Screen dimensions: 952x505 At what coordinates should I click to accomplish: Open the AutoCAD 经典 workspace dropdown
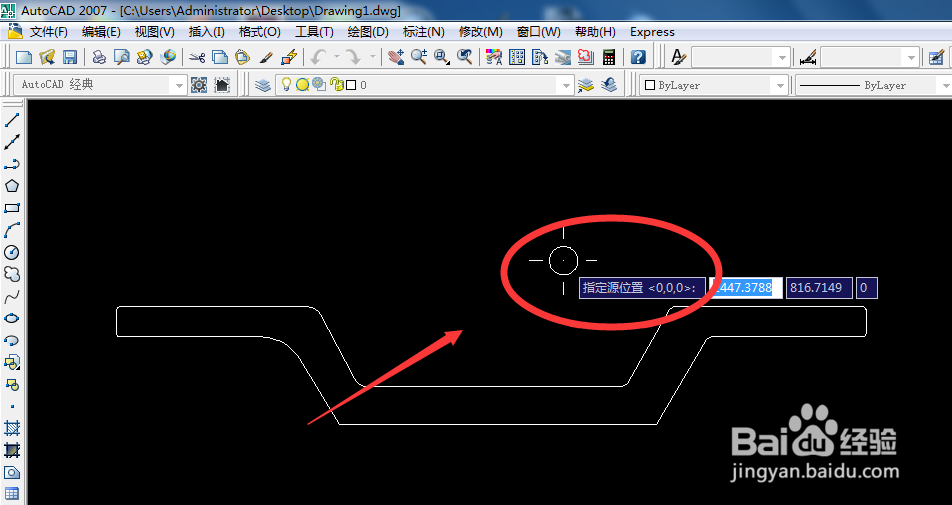coord(178,86)
